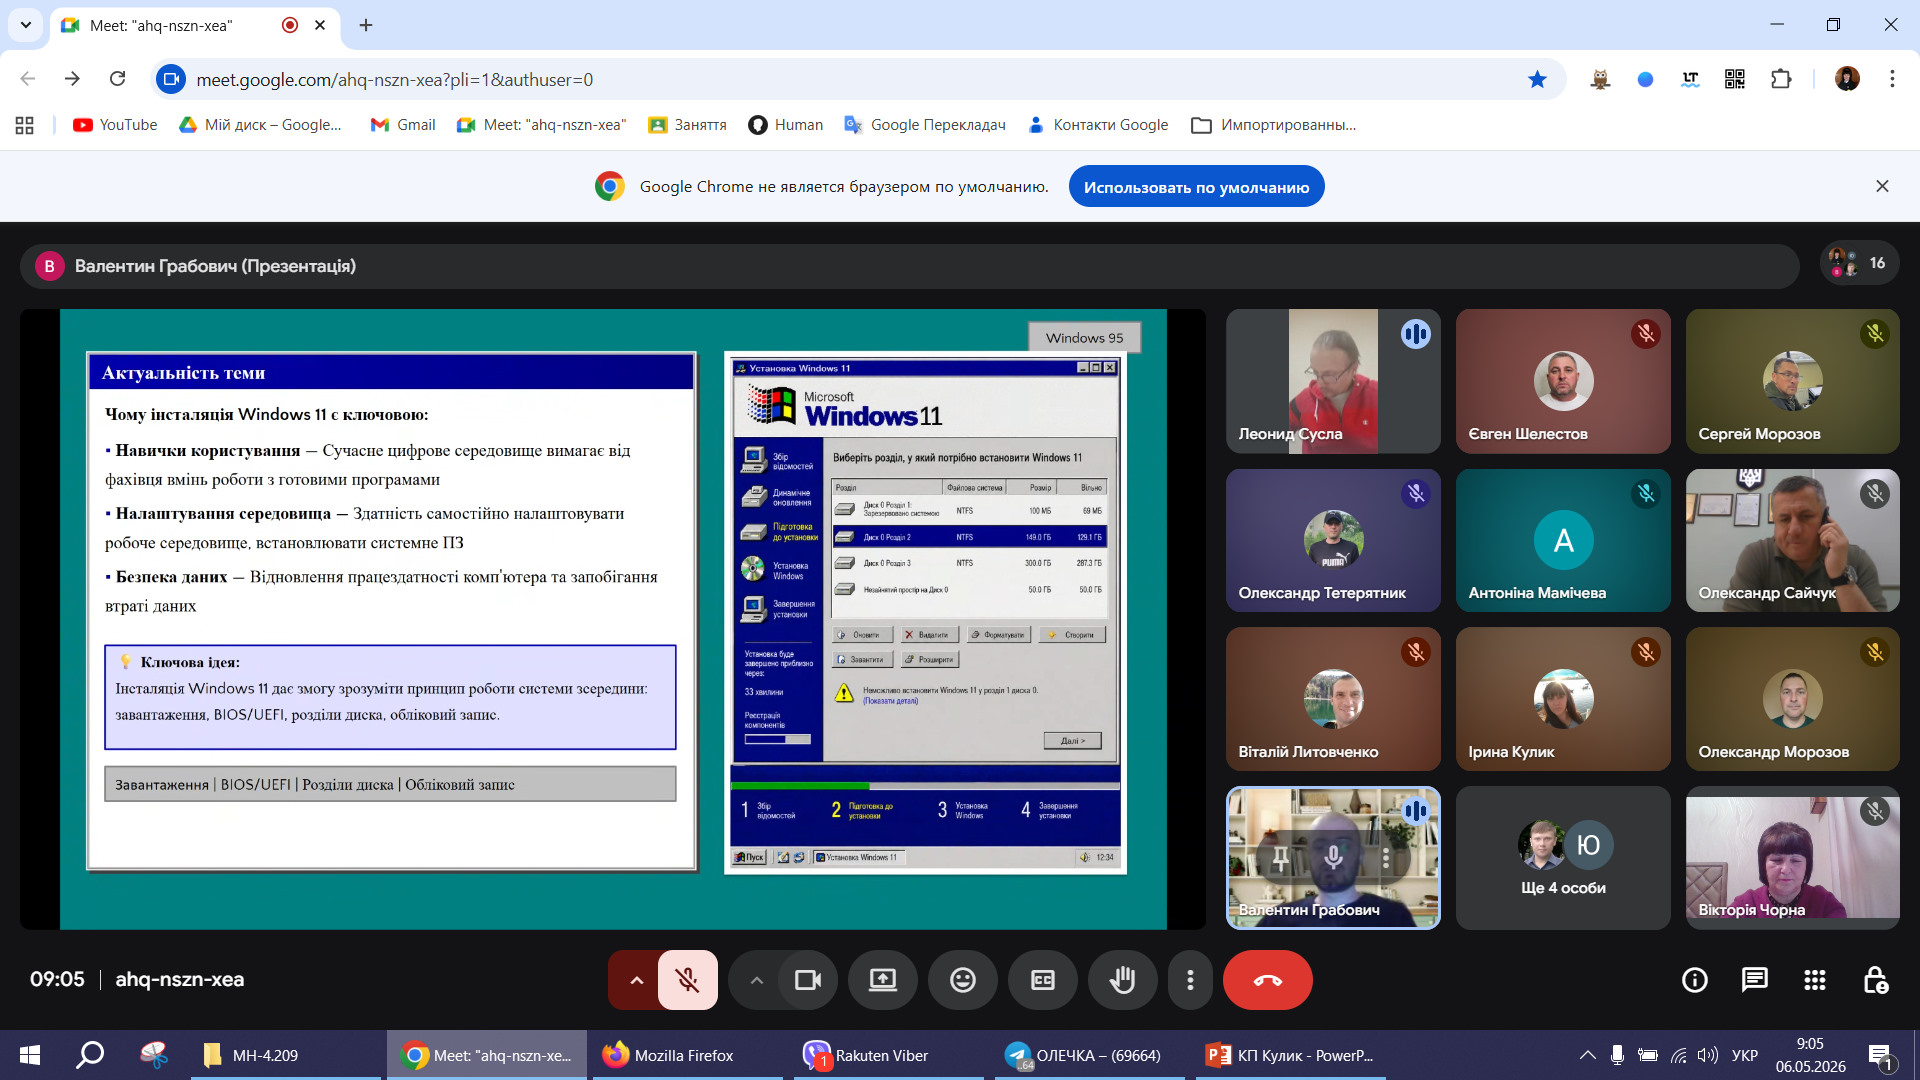
Task: Turn on closed captions
Action: click(1043, 980)
